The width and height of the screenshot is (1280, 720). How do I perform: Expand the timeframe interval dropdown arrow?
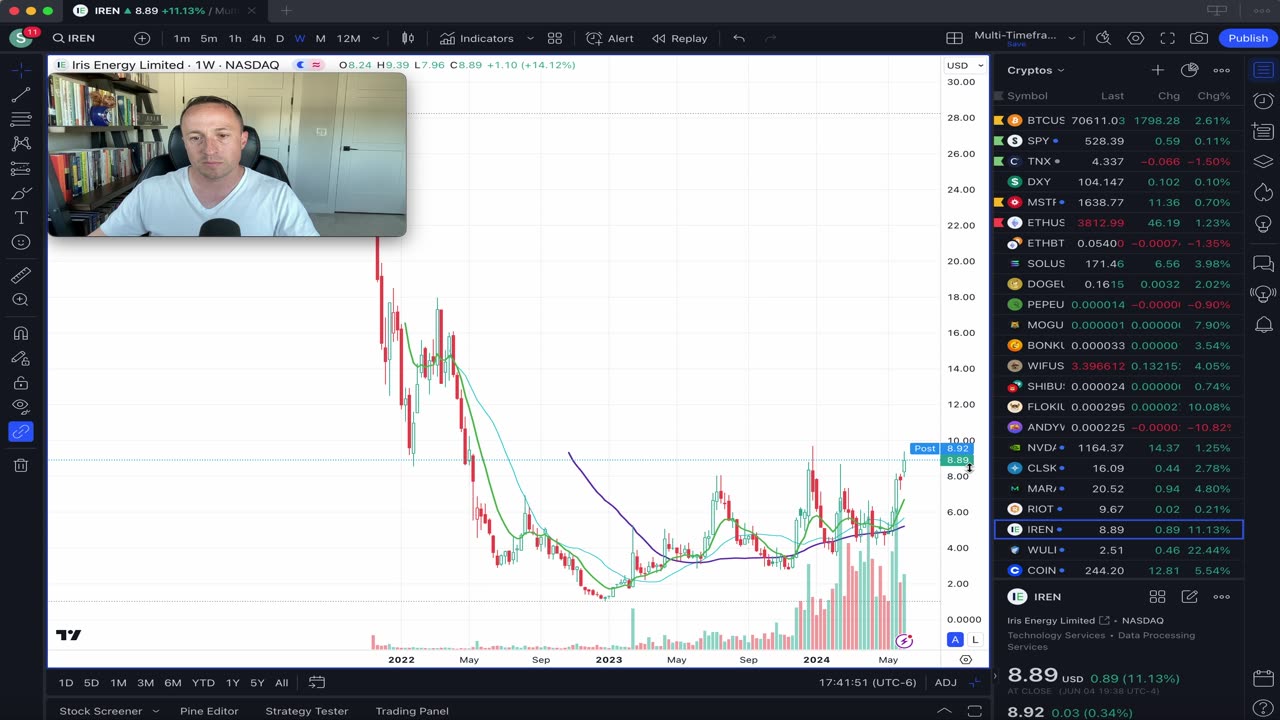(376, 38)
